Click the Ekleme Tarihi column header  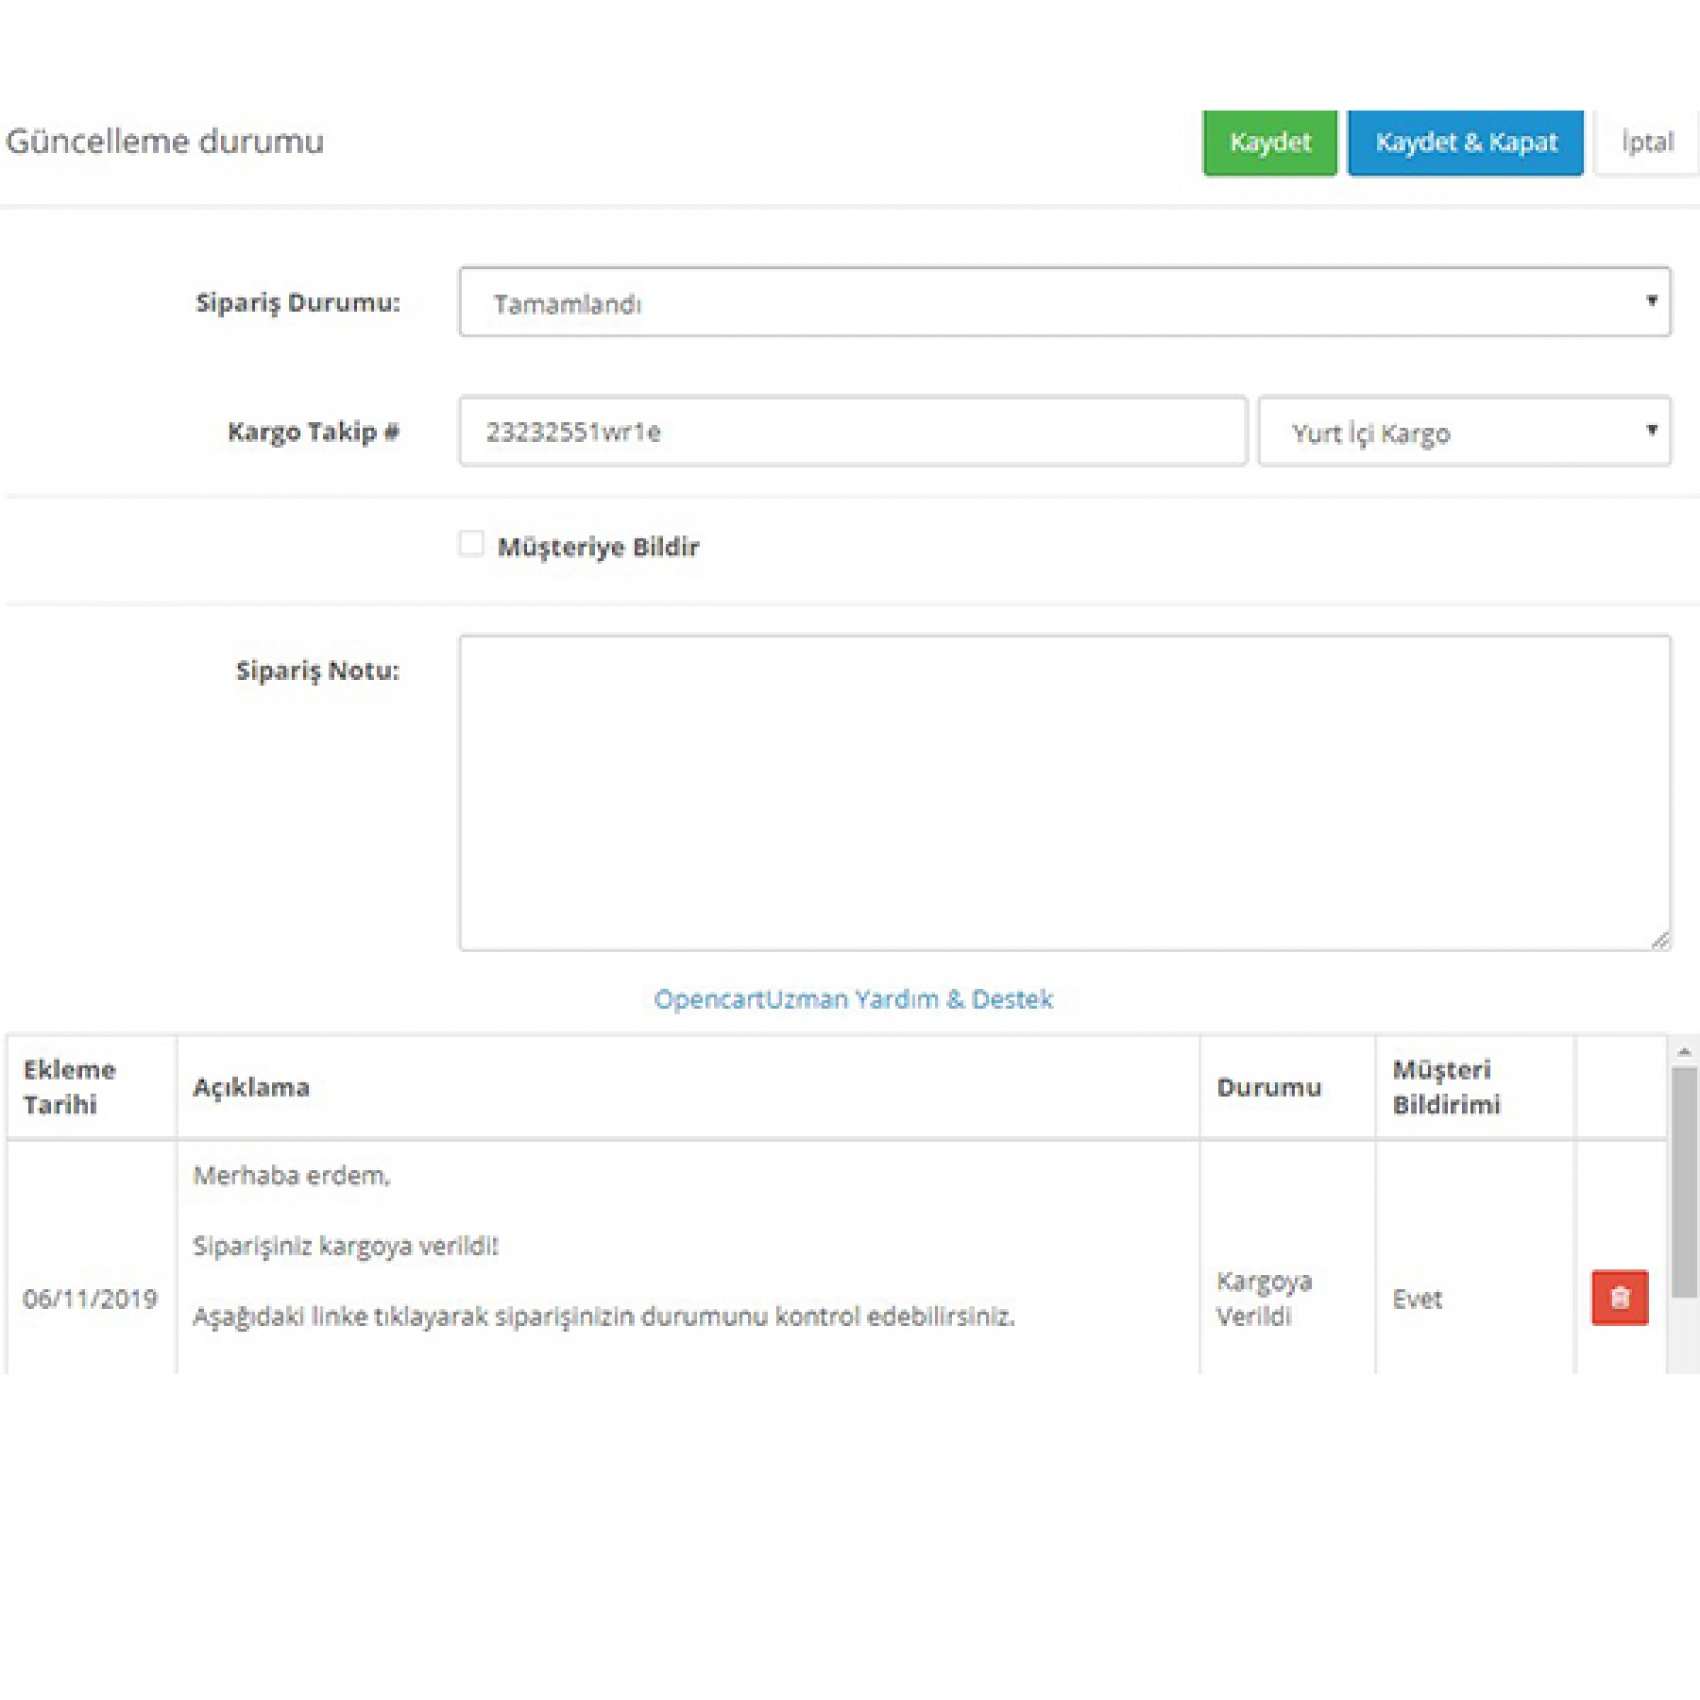(70, 1087)
